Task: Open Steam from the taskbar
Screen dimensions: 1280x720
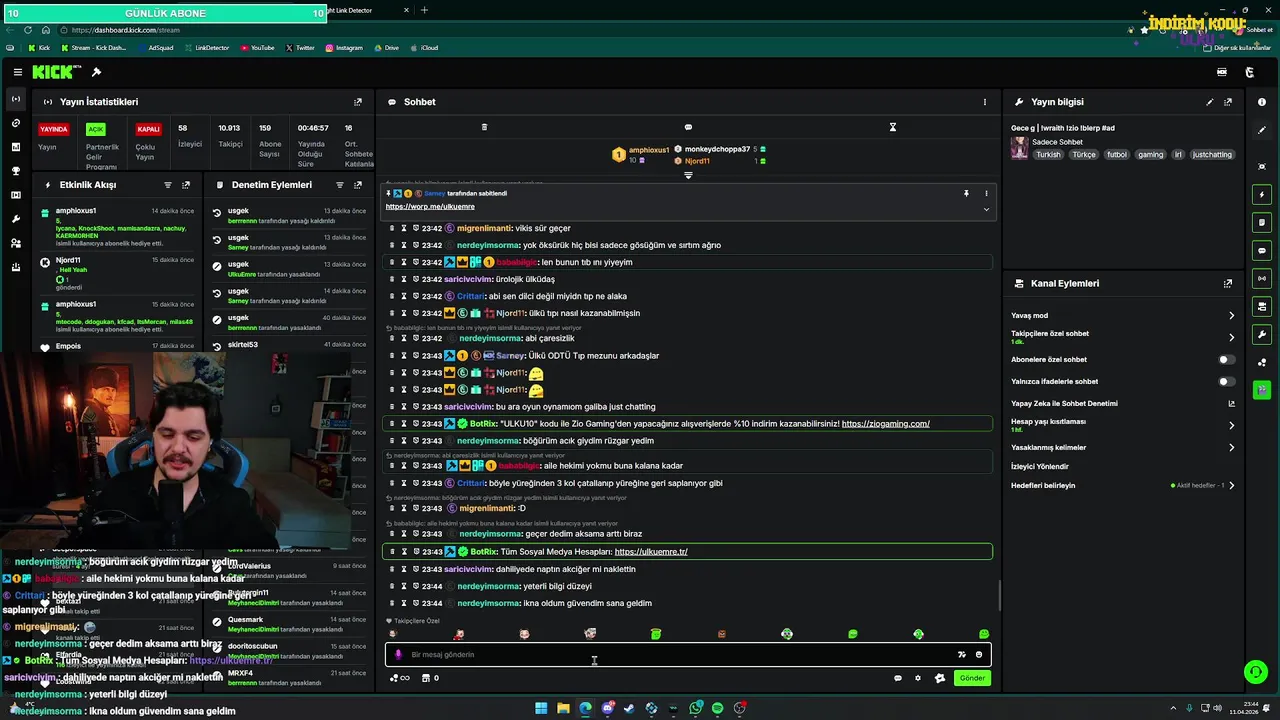Action: pyautogui.click(x=629, y=708)
